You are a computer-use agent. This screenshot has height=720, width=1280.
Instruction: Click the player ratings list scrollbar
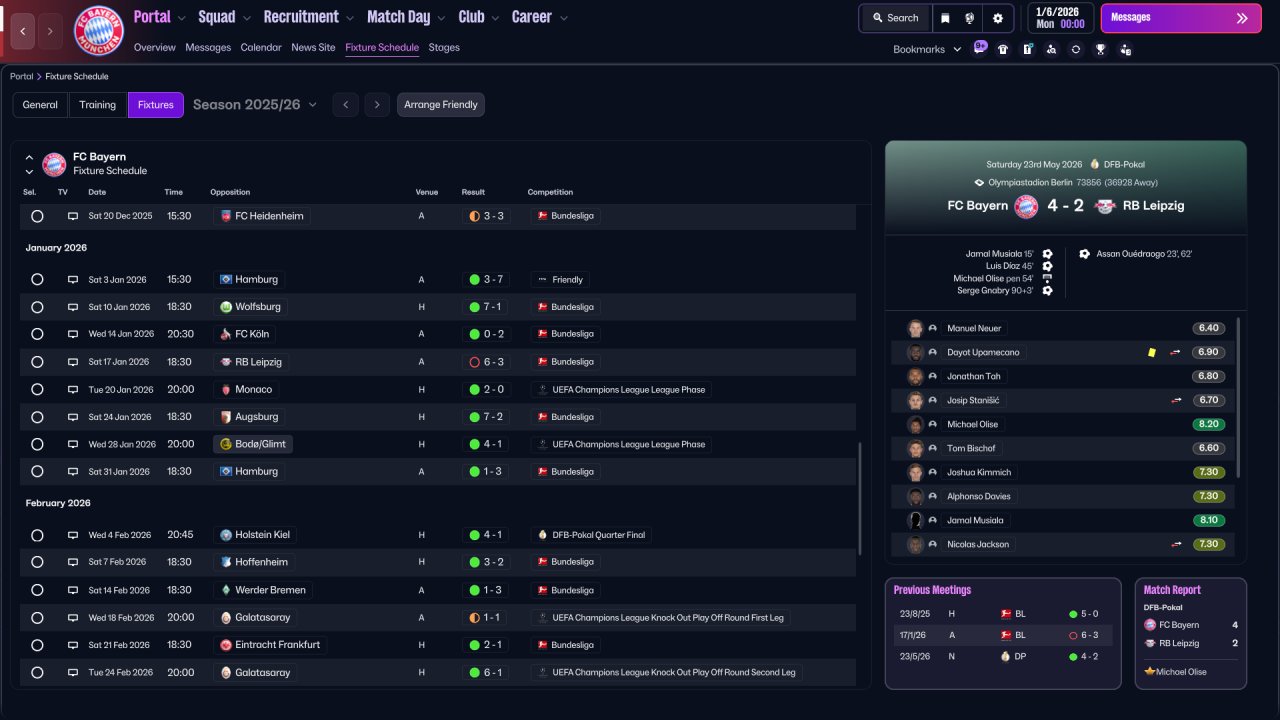tap(1238, 397)
